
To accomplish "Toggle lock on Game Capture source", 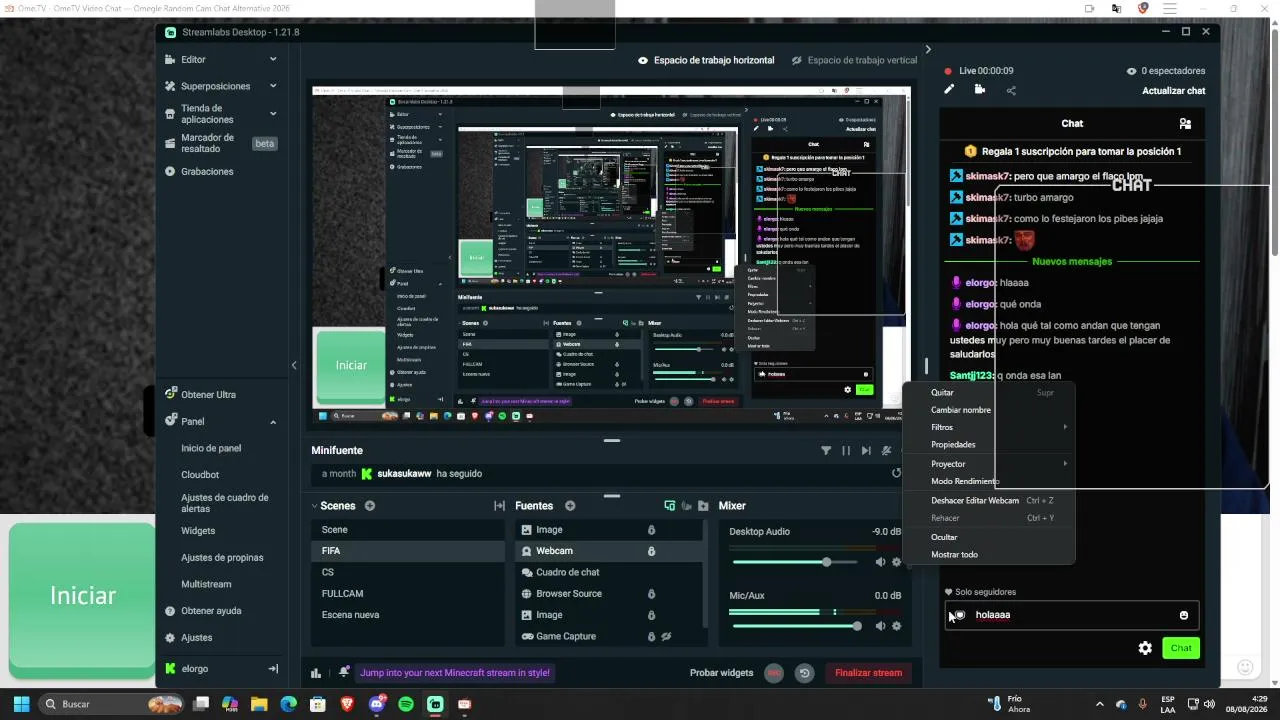I will [651, 636].
